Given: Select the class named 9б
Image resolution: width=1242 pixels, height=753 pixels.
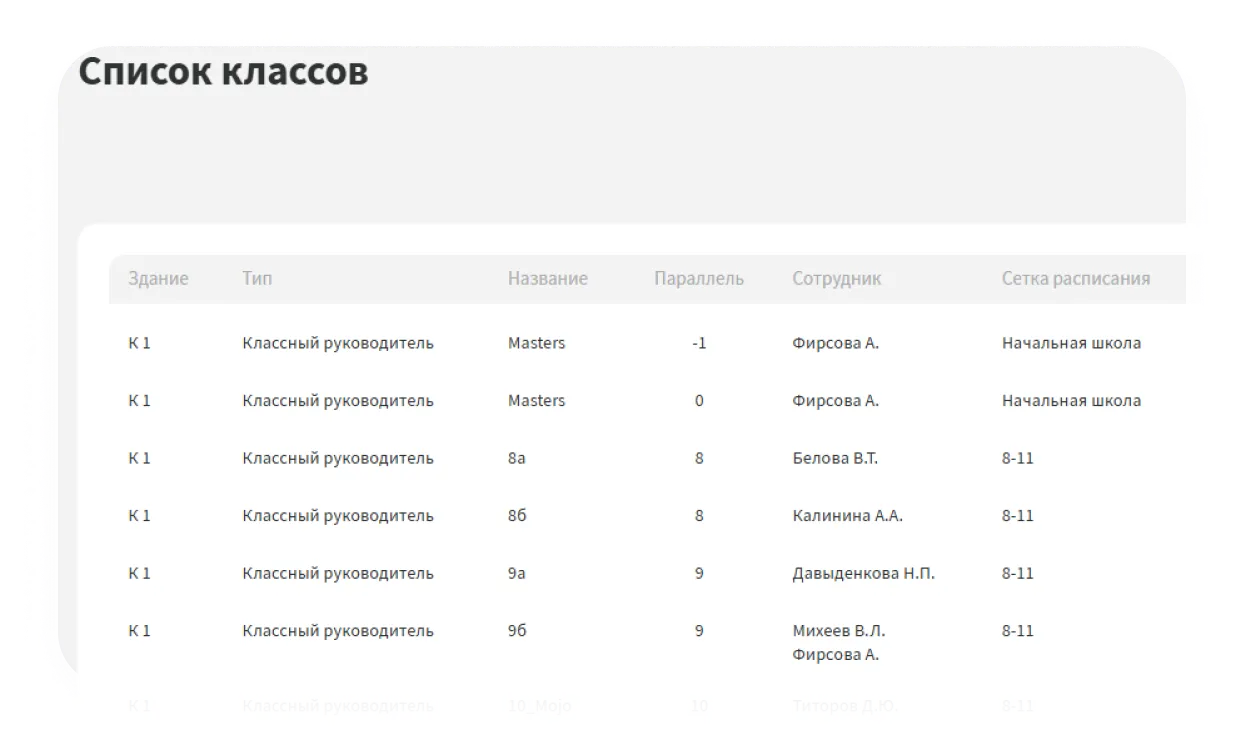Looking at the screenshot, I should coord(518,631).
